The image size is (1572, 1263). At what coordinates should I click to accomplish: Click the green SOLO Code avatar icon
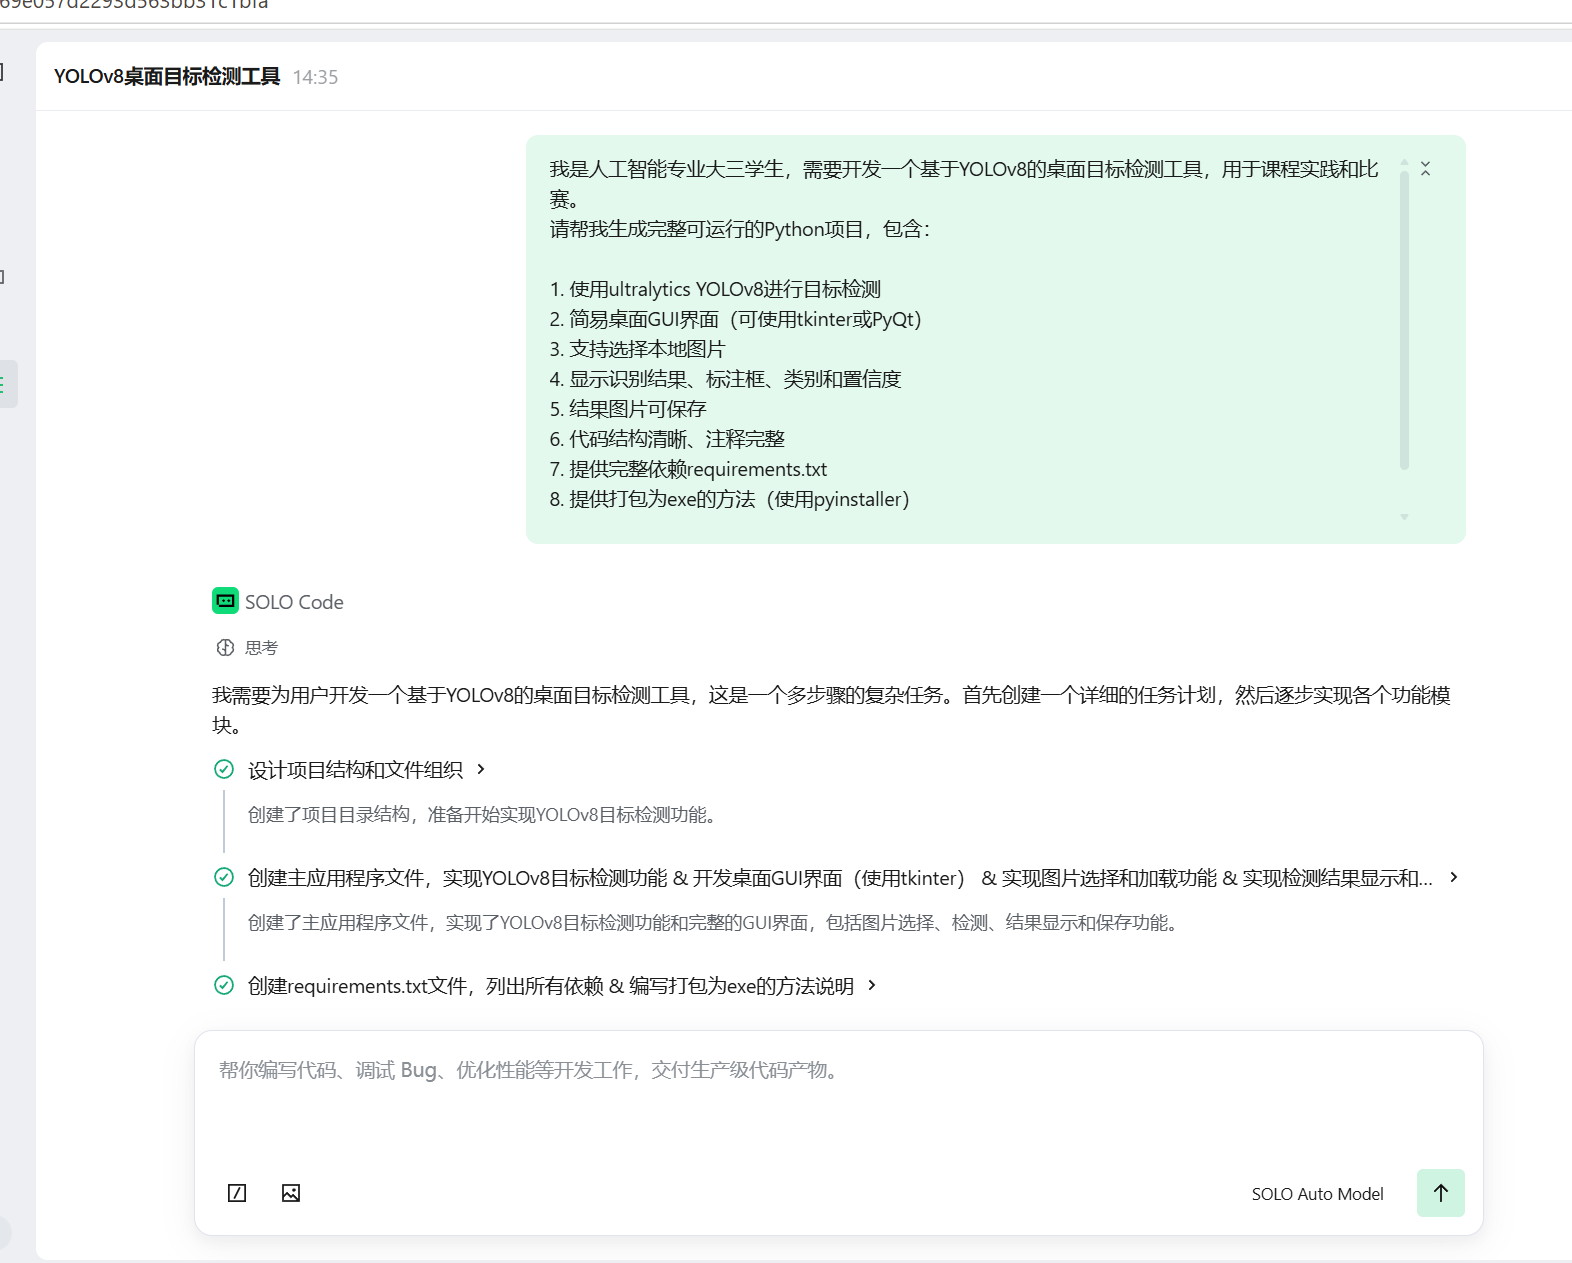coord(225,601)
